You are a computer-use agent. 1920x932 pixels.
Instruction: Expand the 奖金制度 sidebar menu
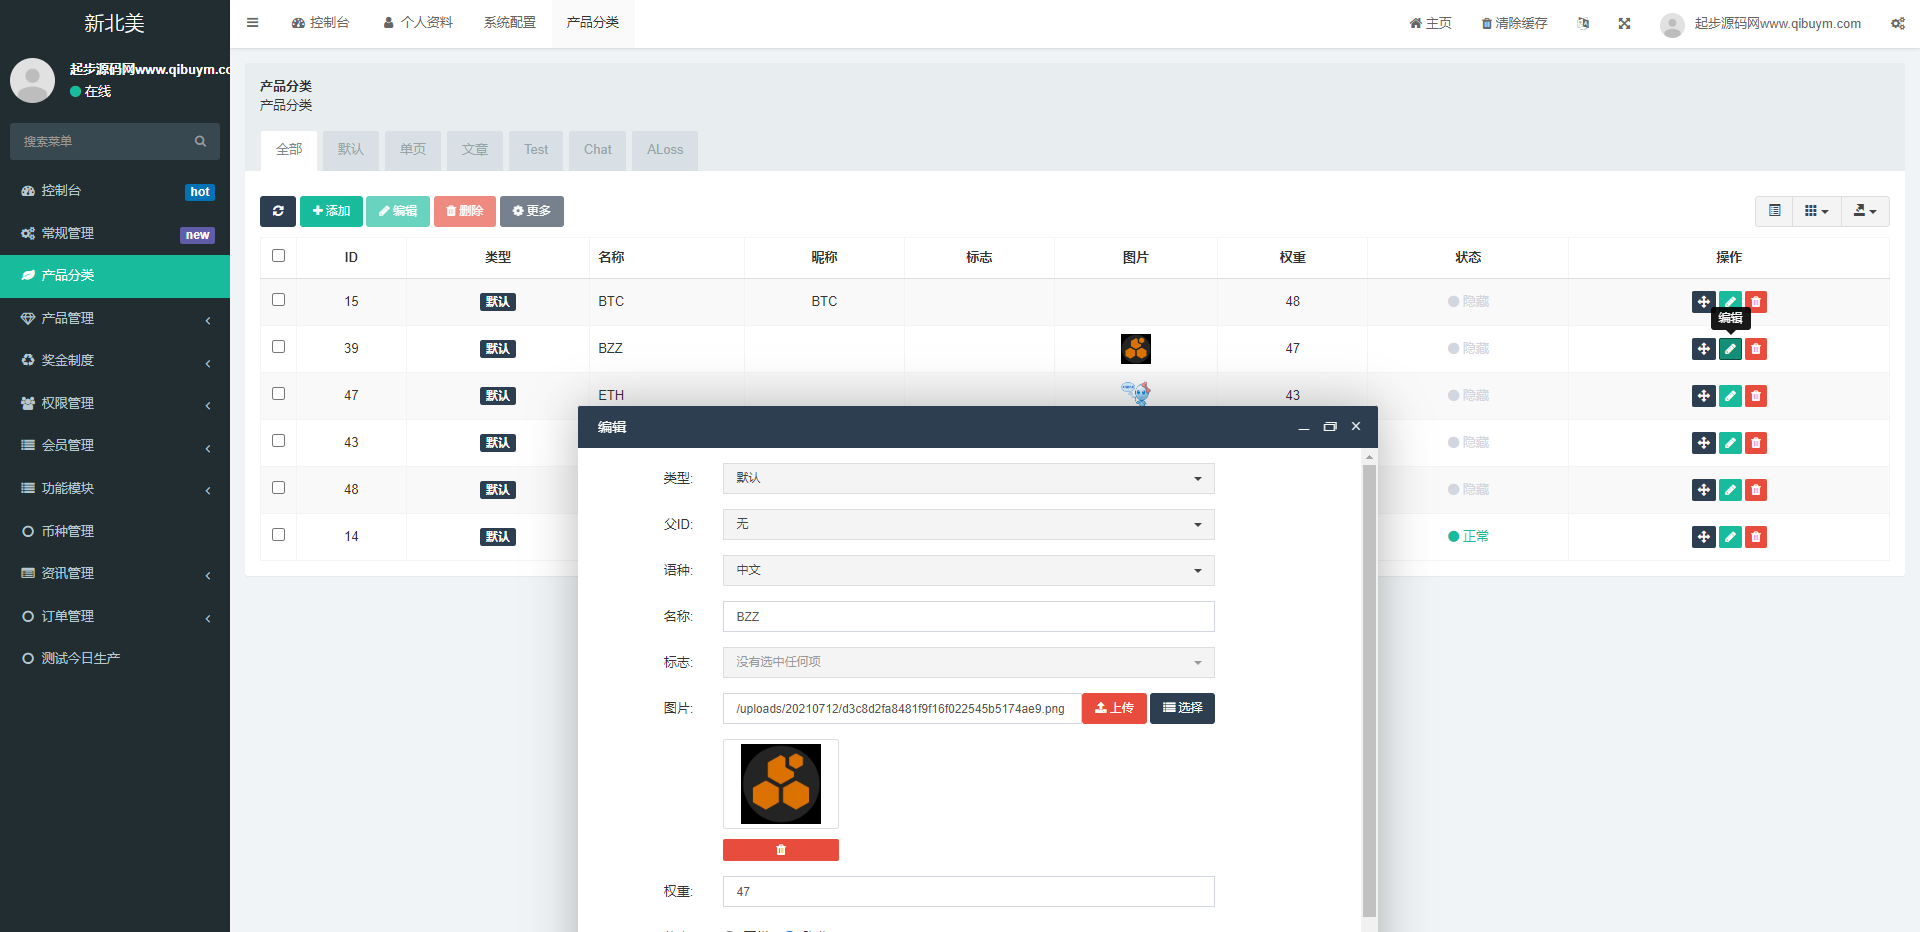[x=115, y=361]
